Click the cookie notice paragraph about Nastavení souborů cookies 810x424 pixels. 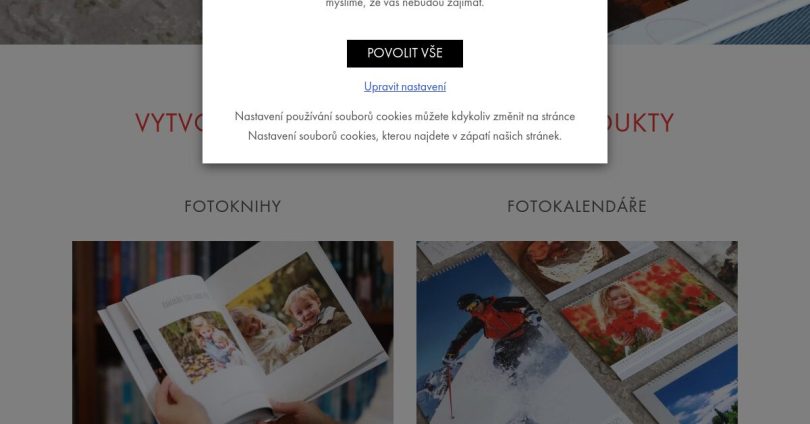coord(404,126)
